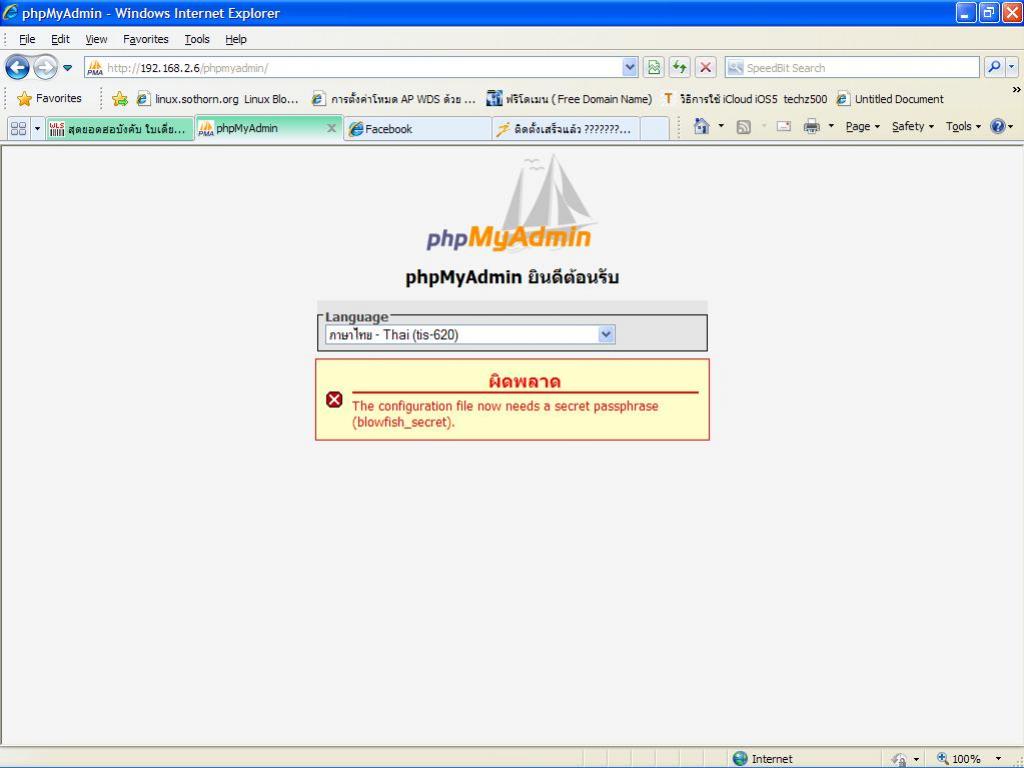The width and height of the screenshot is (1024, 768).
Task: Open the Safety command bar menu
Action: tap(912, 127)
